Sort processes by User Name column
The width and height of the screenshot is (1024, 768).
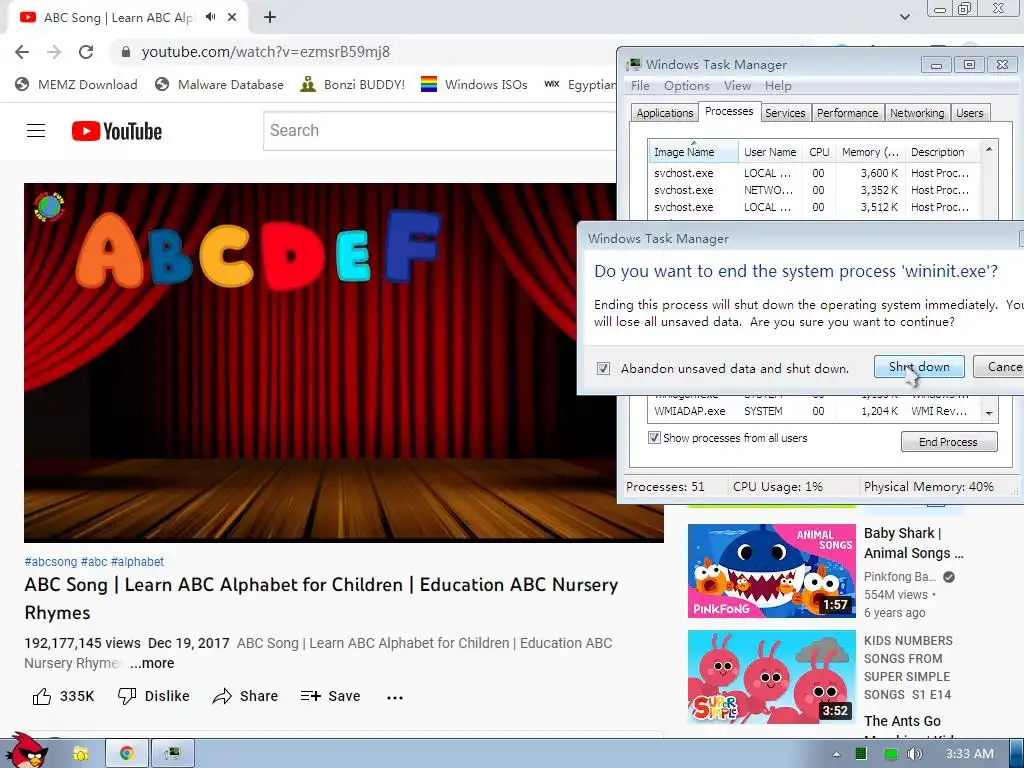pyautogui.click(x=770, y=152)
